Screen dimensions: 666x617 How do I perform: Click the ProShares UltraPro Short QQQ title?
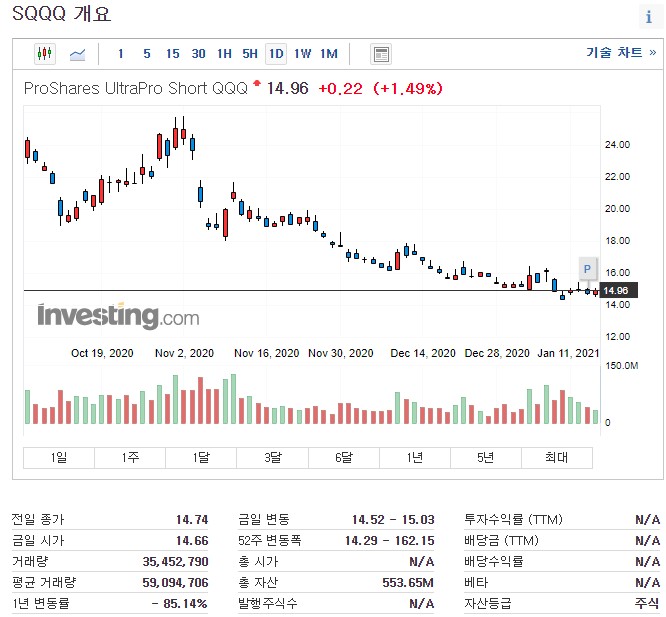(x=135, y=88)
